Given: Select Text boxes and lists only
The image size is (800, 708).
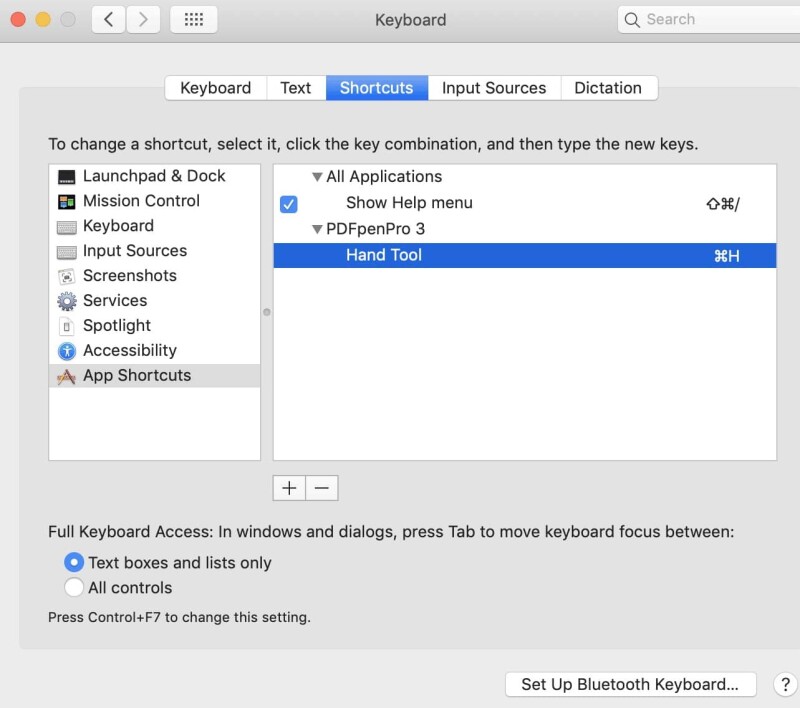Looking at the screenshot, I should point(74,562).
